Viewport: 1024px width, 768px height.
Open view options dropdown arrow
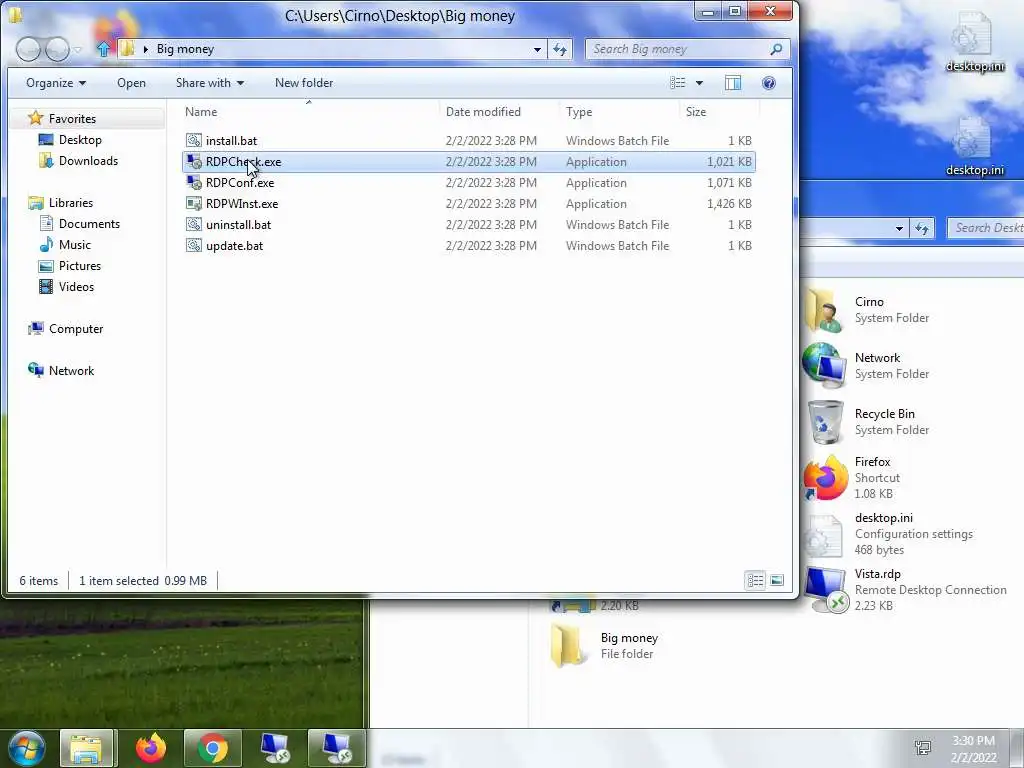pyautogui.click(x=699, y=83)
